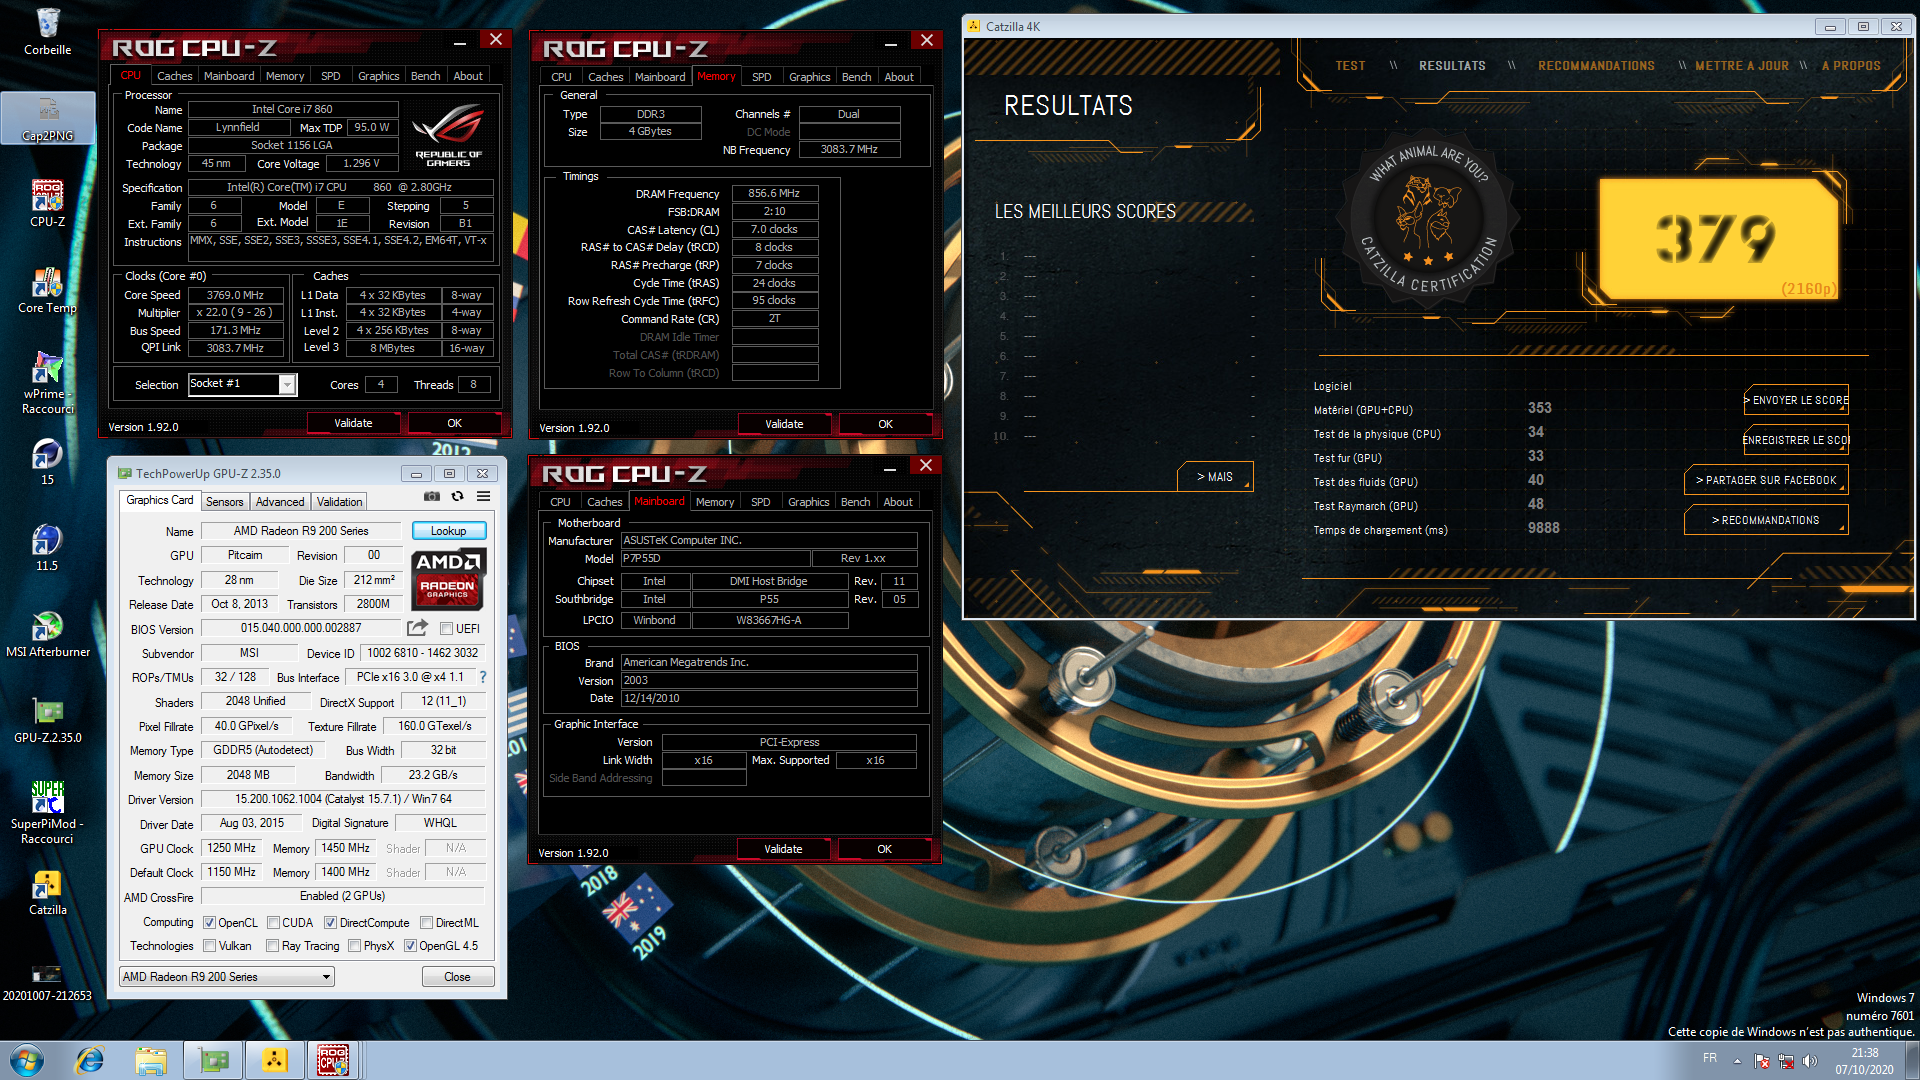1920x1080 pixels.
Task: Open METTRE A JOUR tab in Catzilla
Action: tap(1741, 66)
